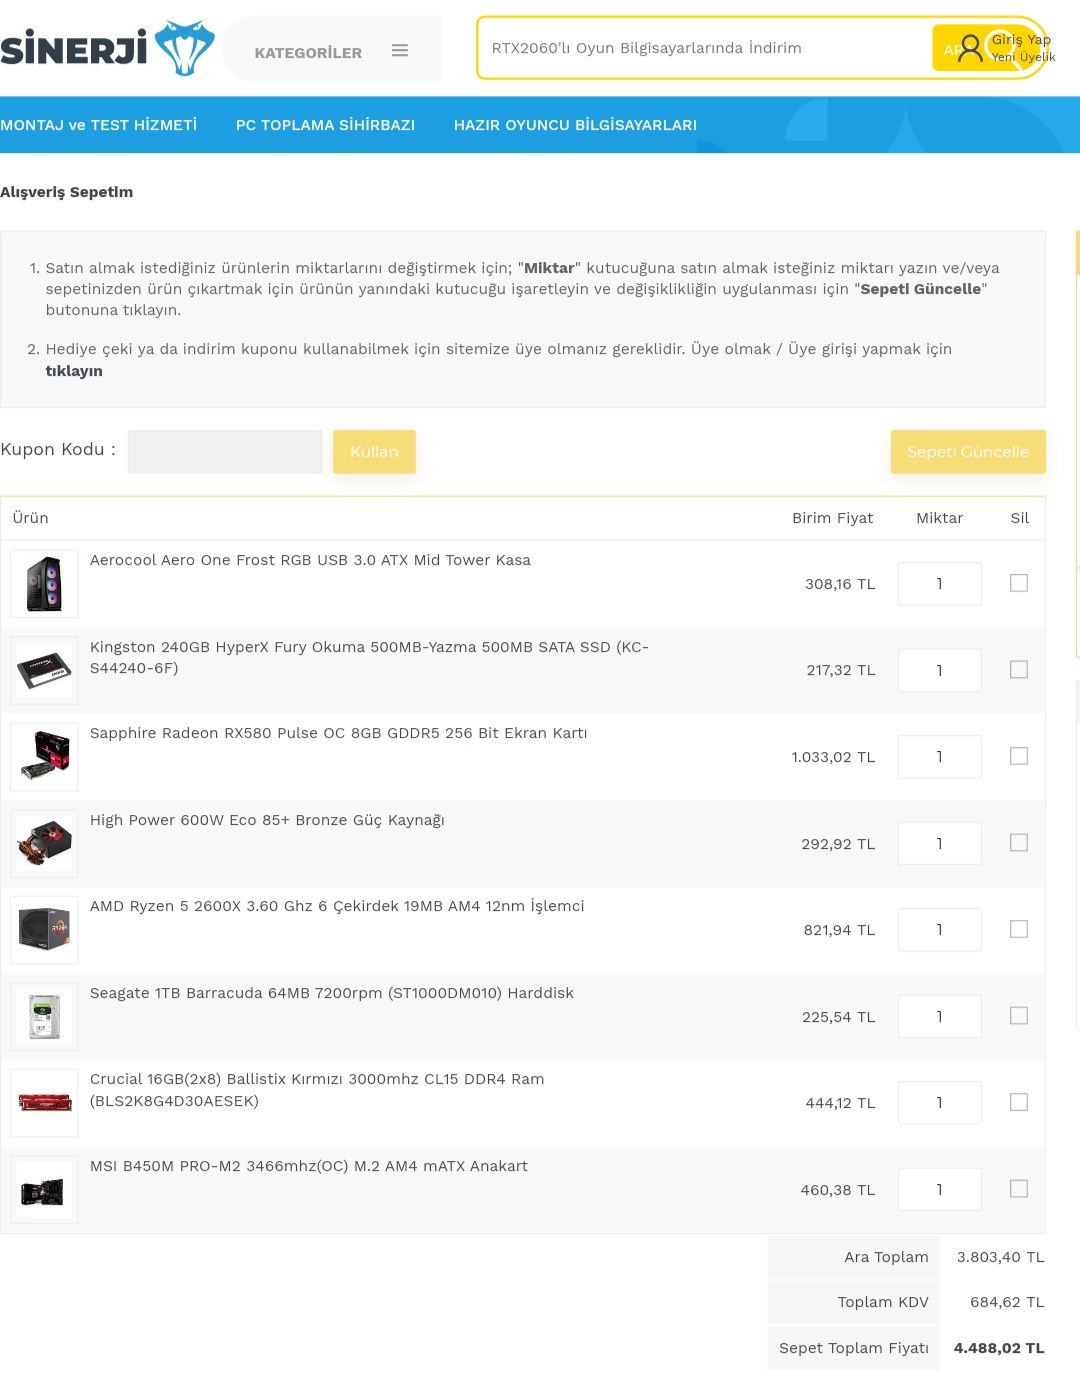Open Crucial 16GB Ballistix product link
This screenshot has width=1080, height=1377.
pos(317,1090)
